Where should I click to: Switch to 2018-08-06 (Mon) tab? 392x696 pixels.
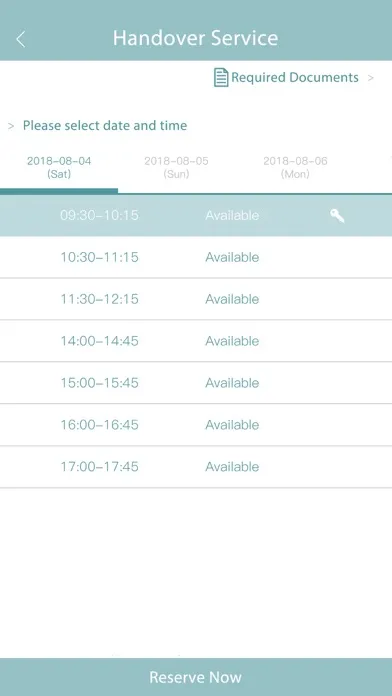[x=295, y=167]
